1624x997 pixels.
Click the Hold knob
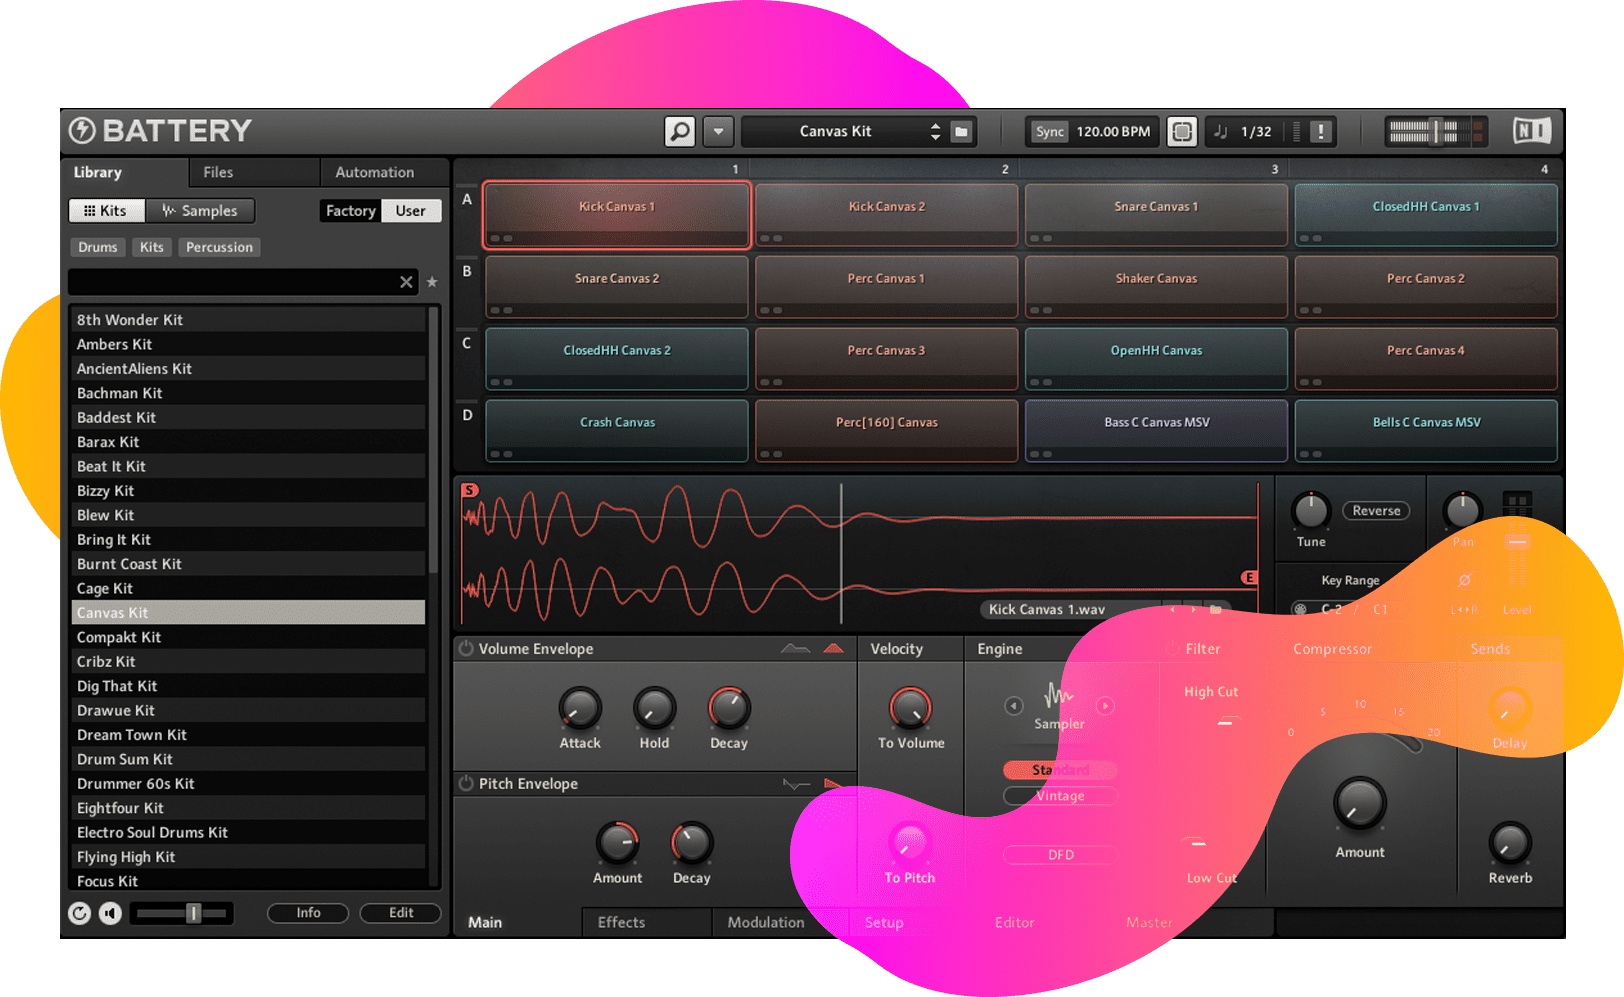tap(655, 708)
